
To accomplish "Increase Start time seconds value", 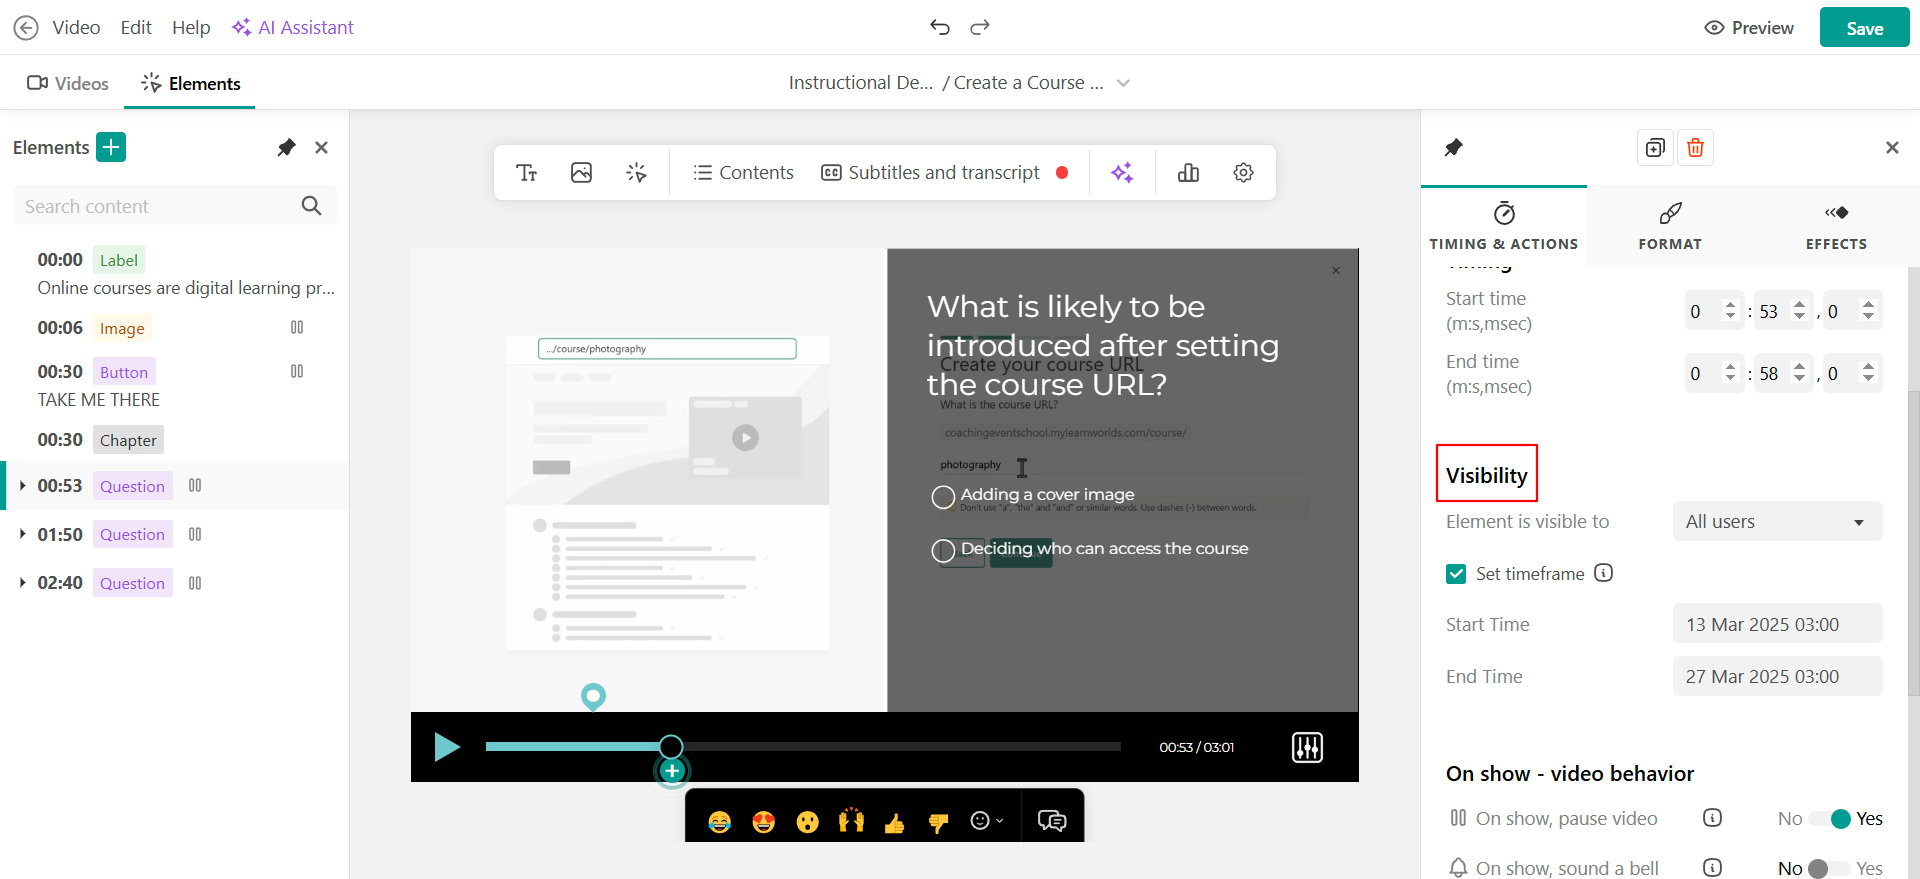I will tap(1799, 305).
